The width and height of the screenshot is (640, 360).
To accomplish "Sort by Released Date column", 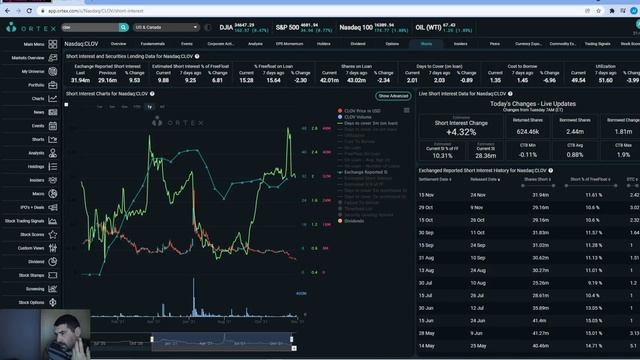I will coord(485,179).
